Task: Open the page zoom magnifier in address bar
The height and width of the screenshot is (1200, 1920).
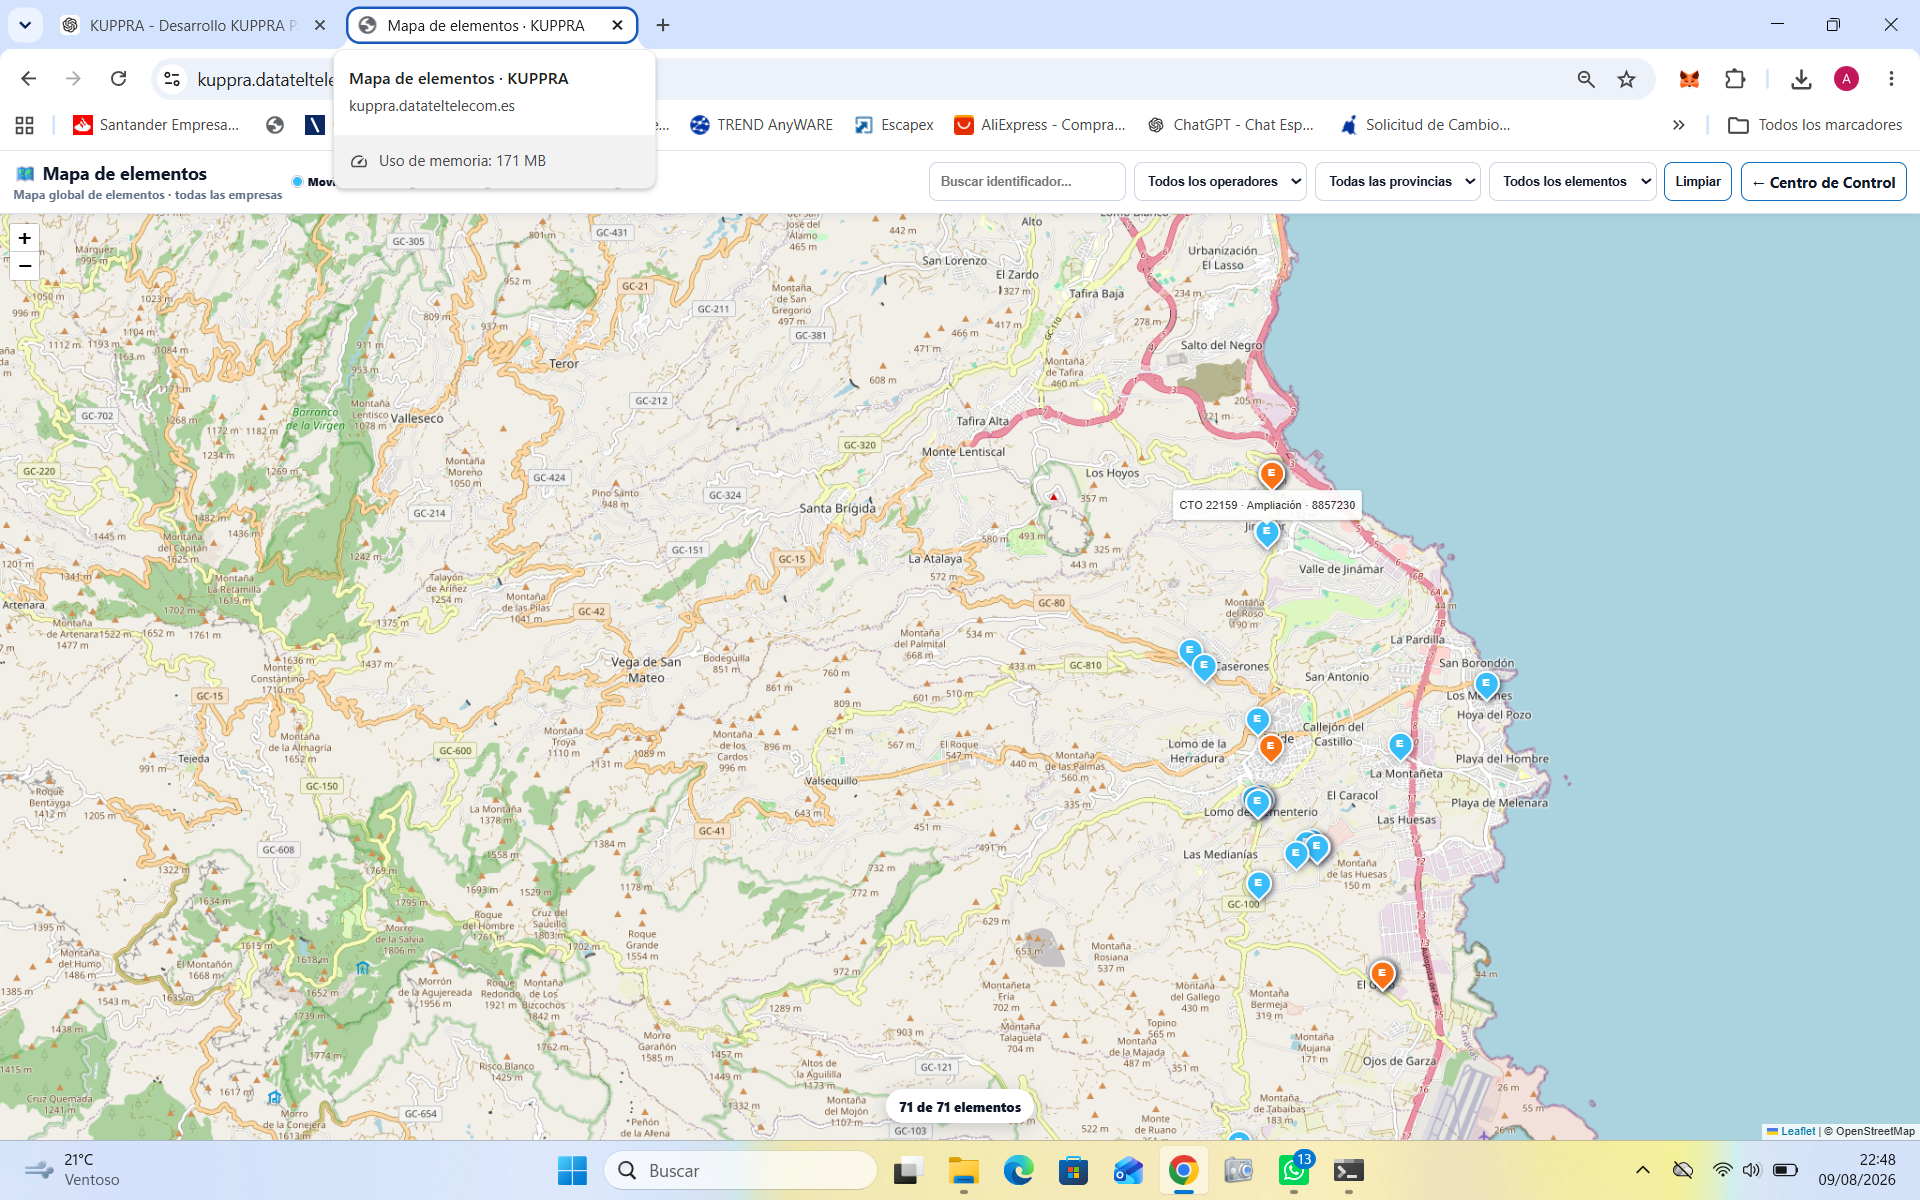Action: point(1586,79)
